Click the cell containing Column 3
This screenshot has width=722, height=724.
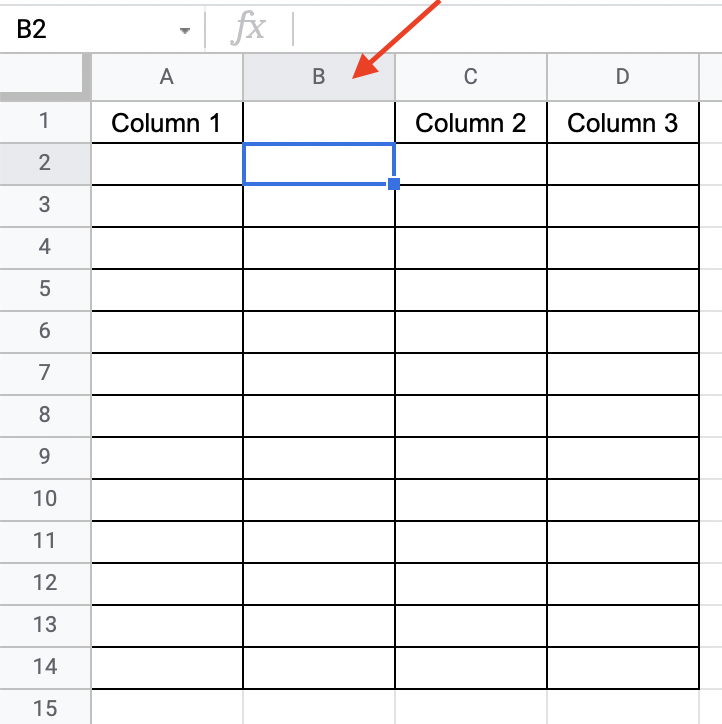point(623,123)
